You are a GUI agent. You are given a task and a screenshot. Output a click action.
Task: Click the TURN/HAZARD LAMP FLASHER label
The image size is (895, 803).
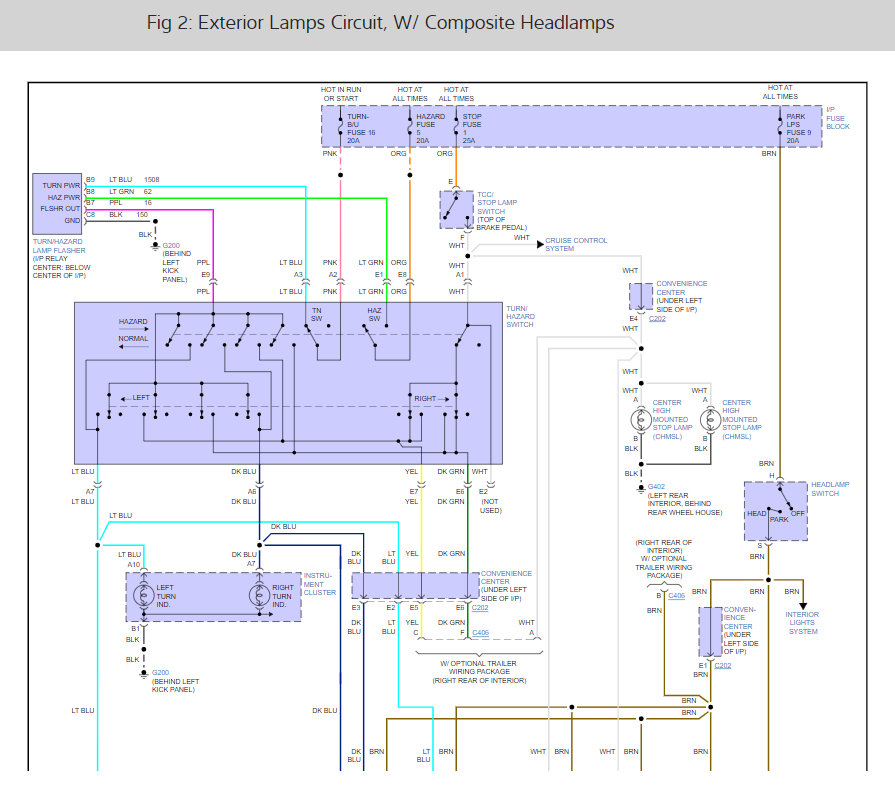[x=59, y=246]
